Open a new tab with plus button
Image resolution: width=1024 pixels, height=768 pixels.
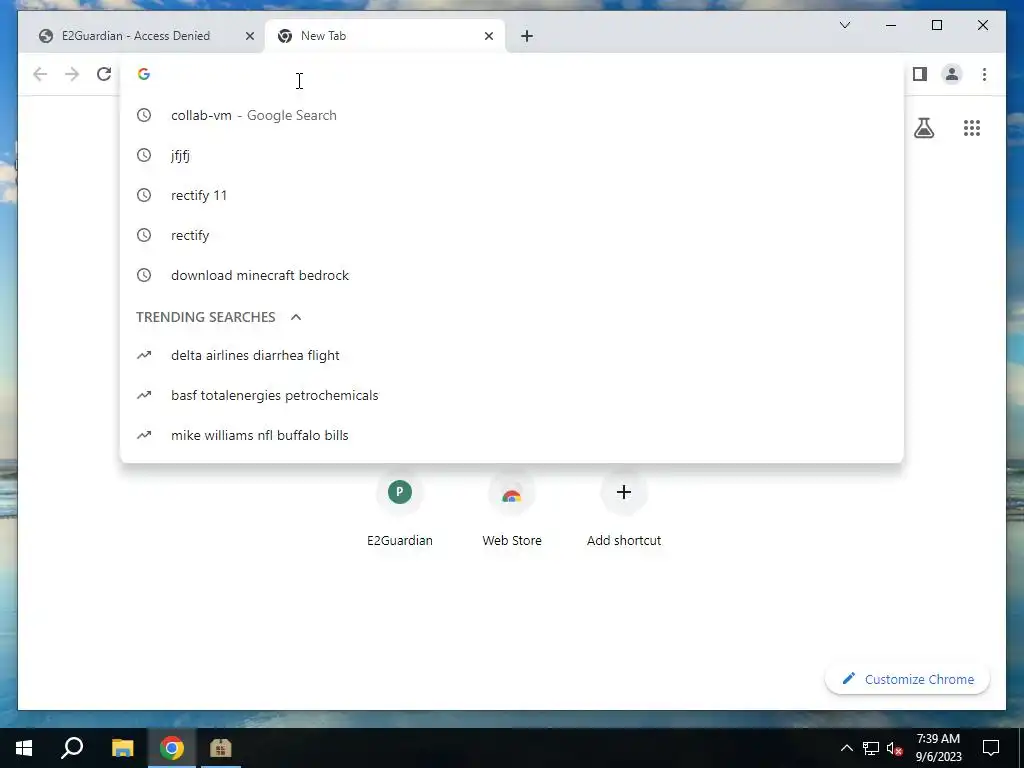tap(526, 36)
